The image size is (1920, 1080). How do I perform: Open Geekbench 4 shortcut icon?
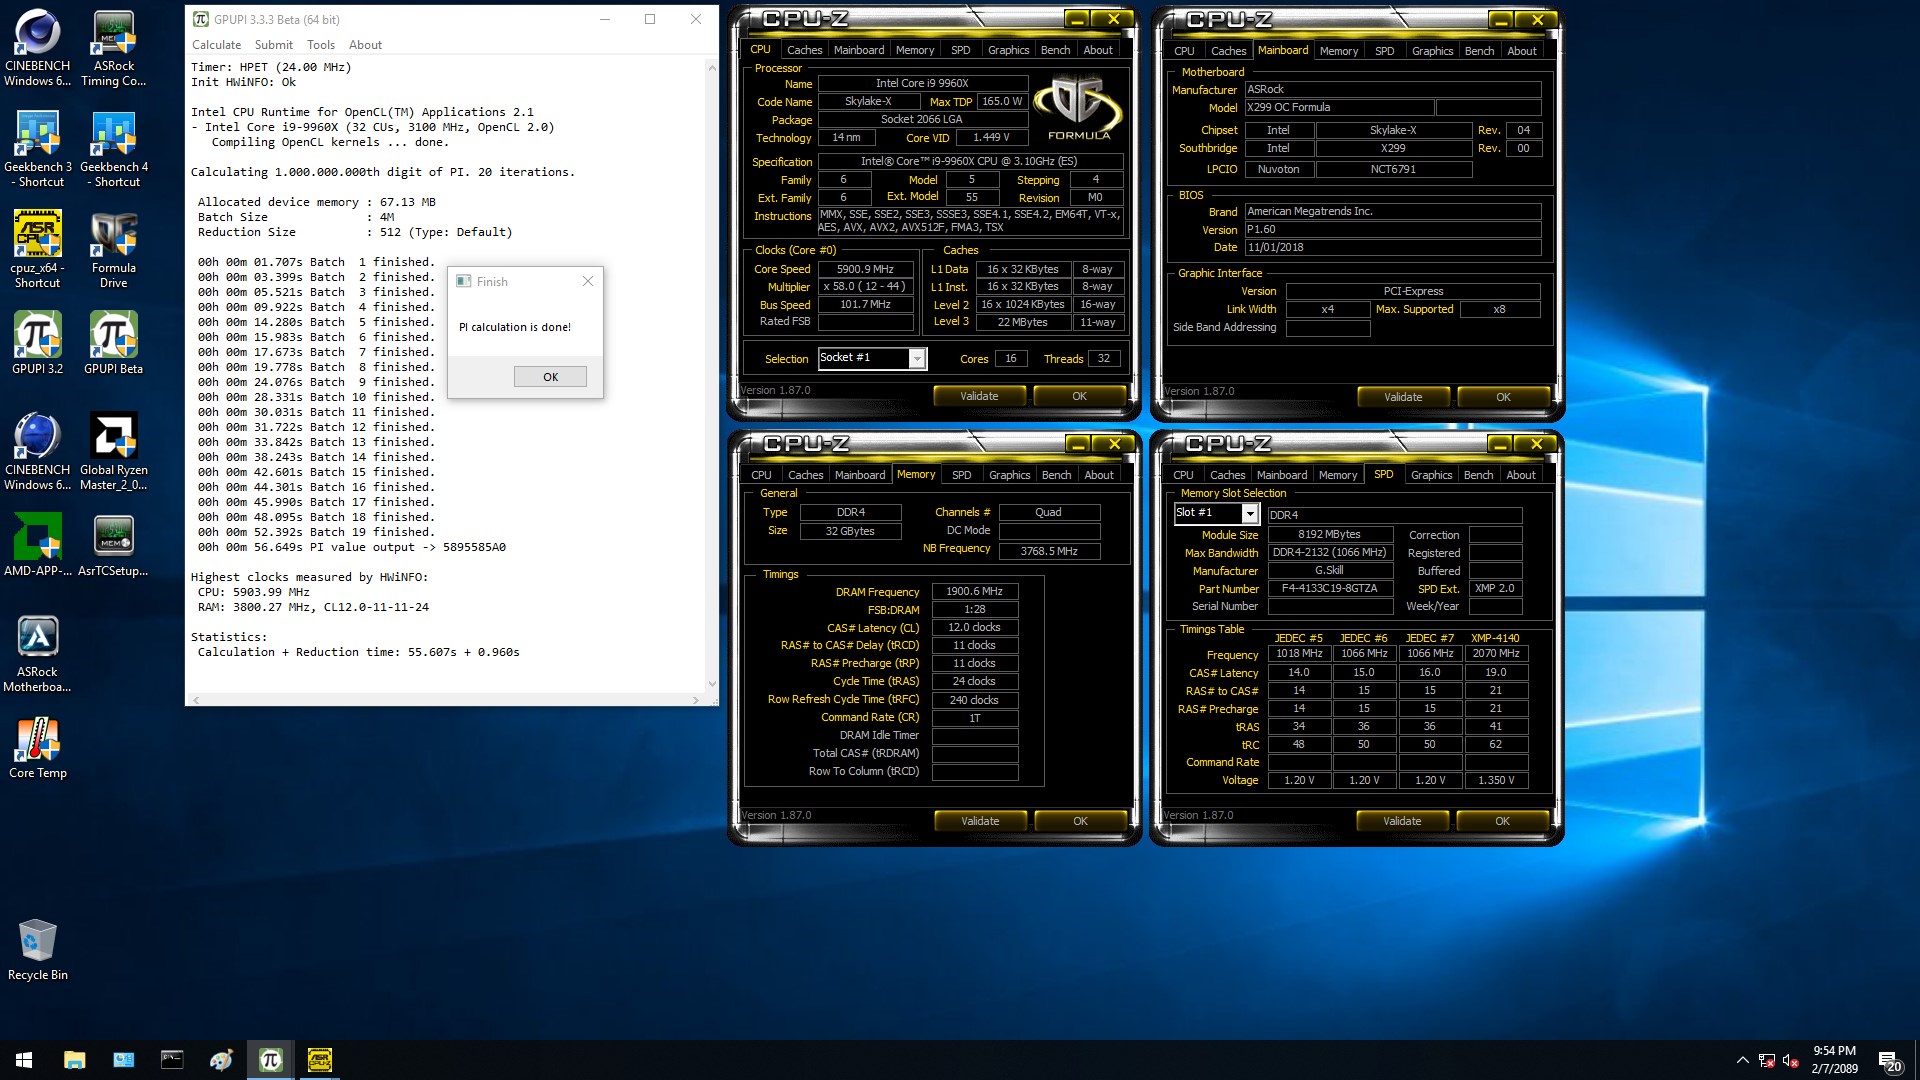click(114, 149)
